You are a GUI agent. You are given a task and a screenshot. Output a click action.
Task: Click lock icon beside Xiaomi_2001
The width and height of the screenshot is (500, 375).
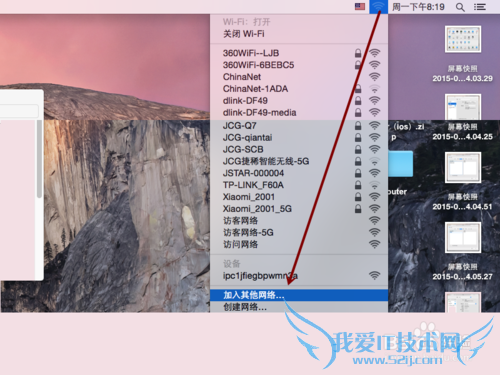(x=358, y=197)
